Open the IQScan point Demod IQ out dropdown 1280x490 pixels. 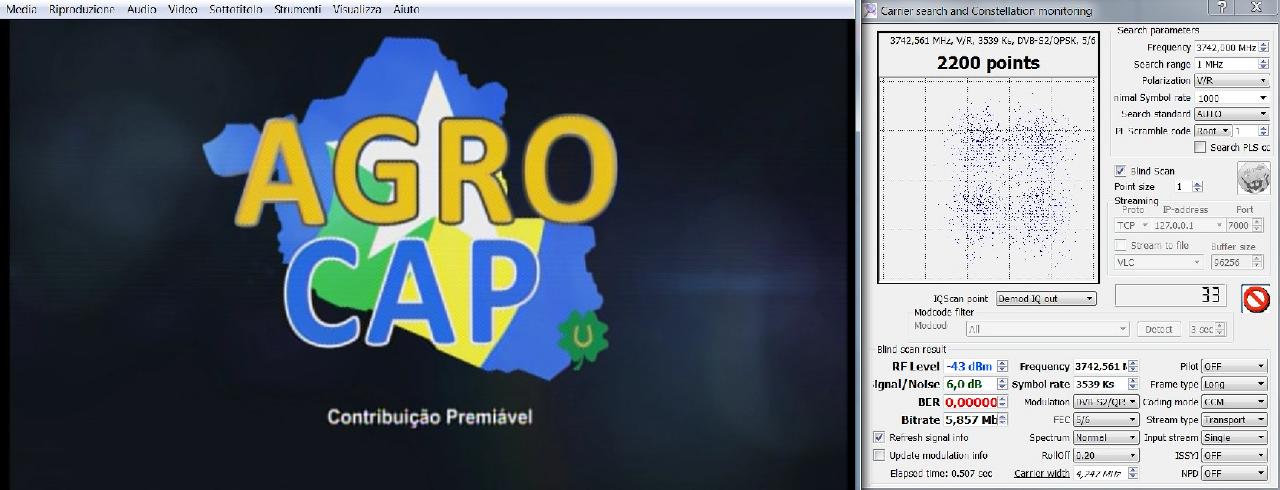pos(1044,299)
